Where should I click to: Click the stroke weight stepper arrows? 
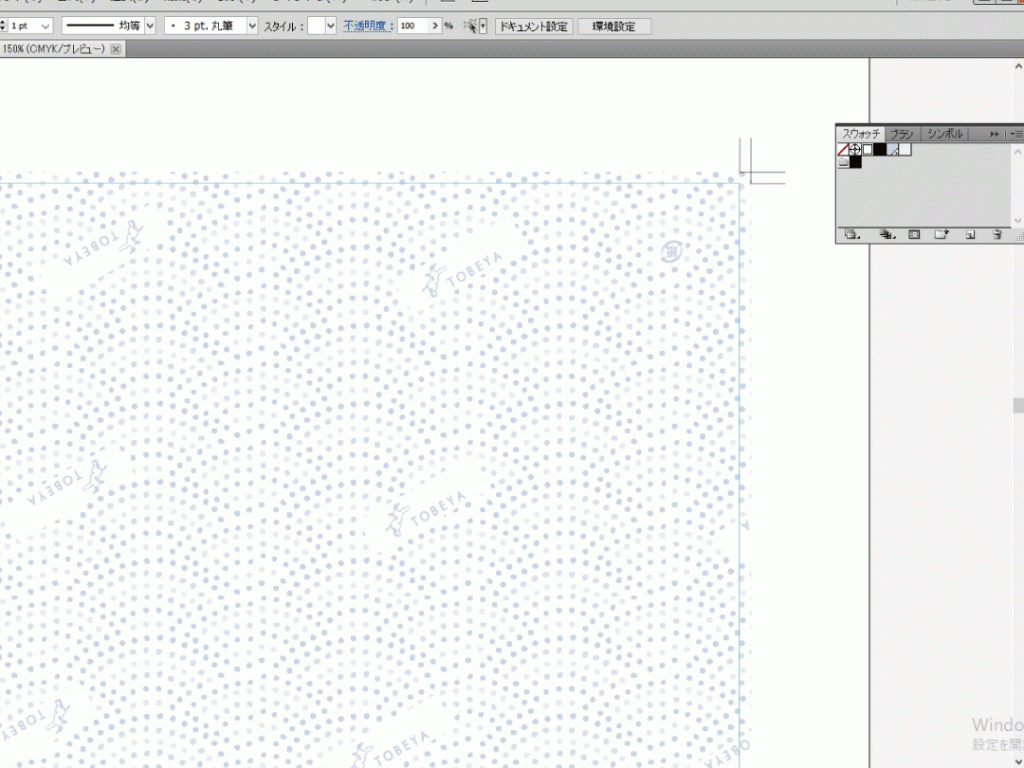point(3,26)
